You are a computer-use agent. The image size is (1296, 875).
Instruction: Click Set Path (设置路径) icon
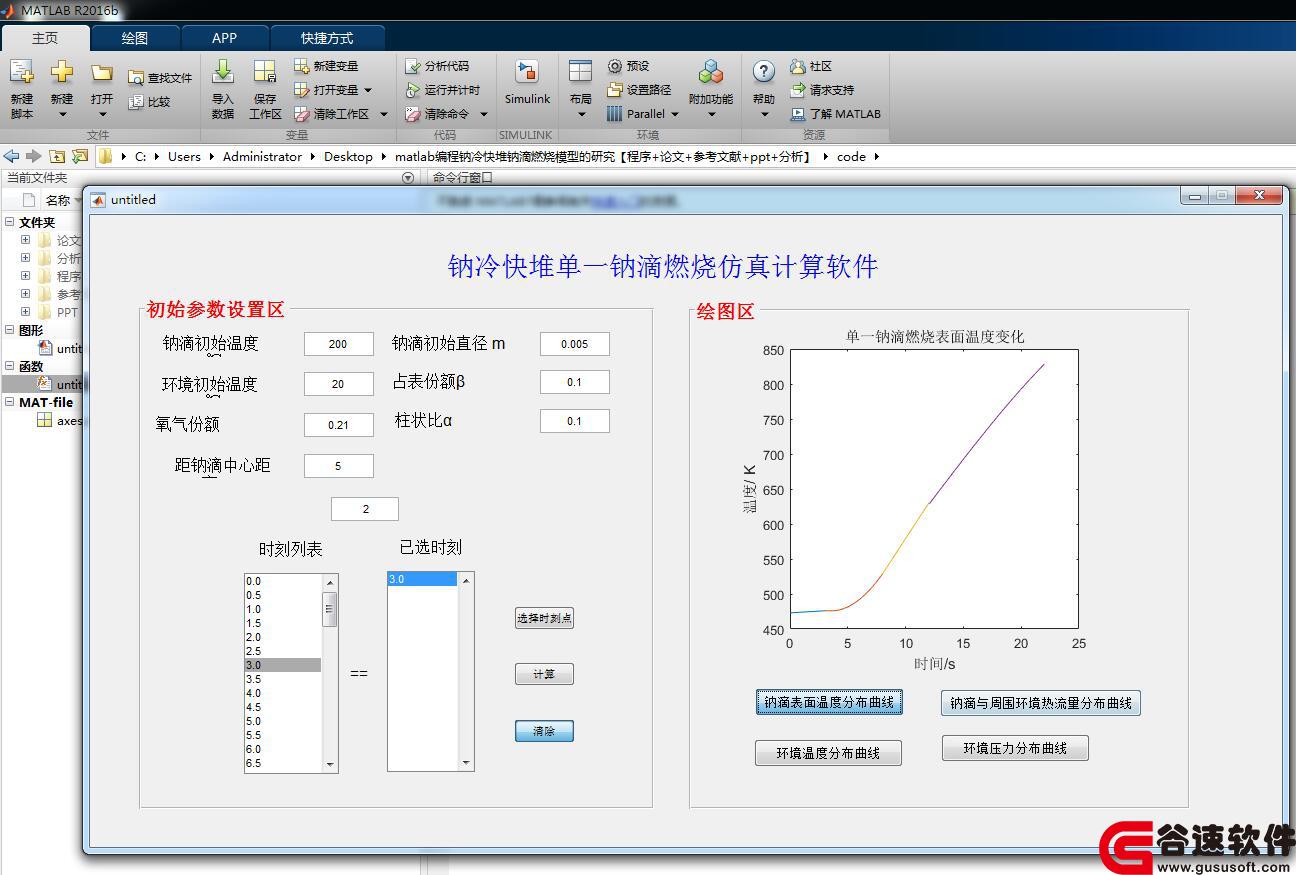(615, 90)
